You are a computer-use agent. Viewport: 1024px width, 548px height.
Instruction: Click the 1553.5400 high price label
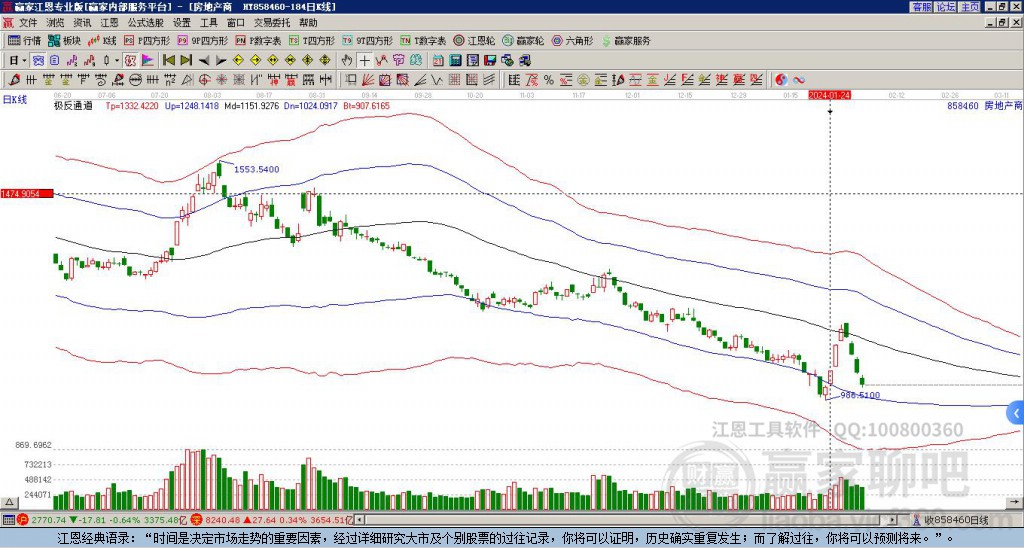coord(257,169)
